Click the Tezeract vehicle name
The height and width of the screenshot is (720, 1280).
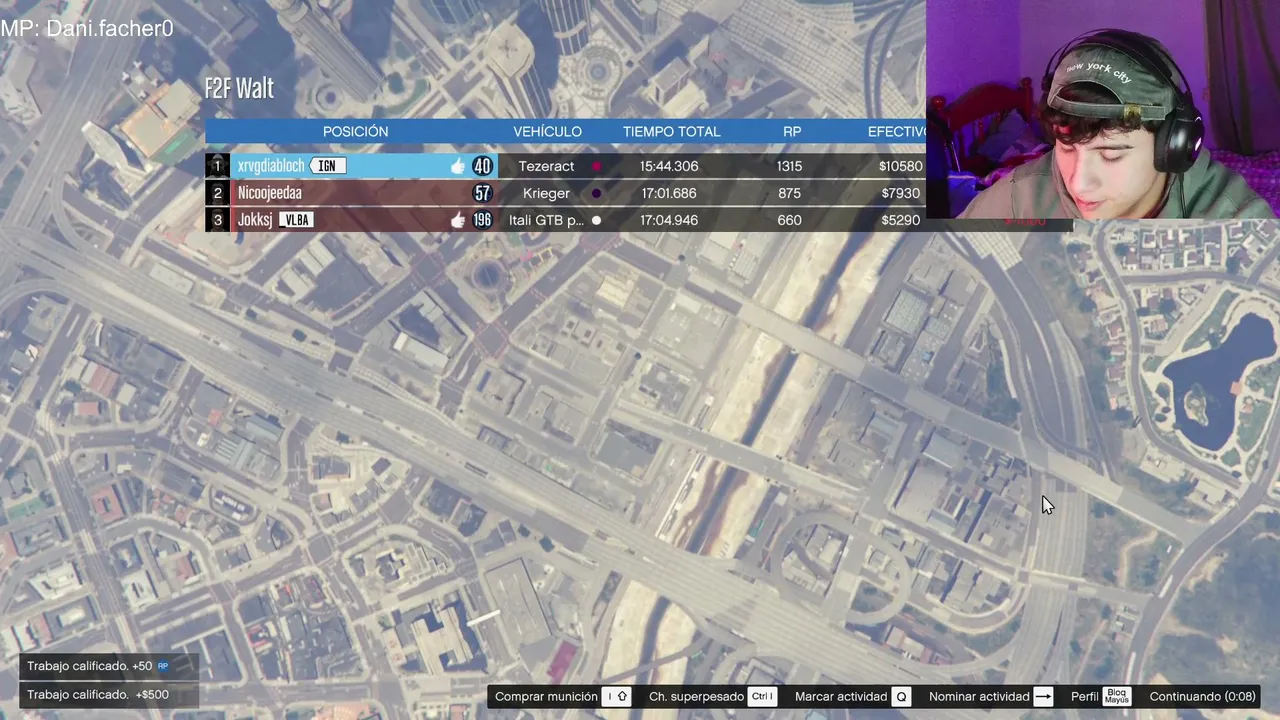(546, 166)
